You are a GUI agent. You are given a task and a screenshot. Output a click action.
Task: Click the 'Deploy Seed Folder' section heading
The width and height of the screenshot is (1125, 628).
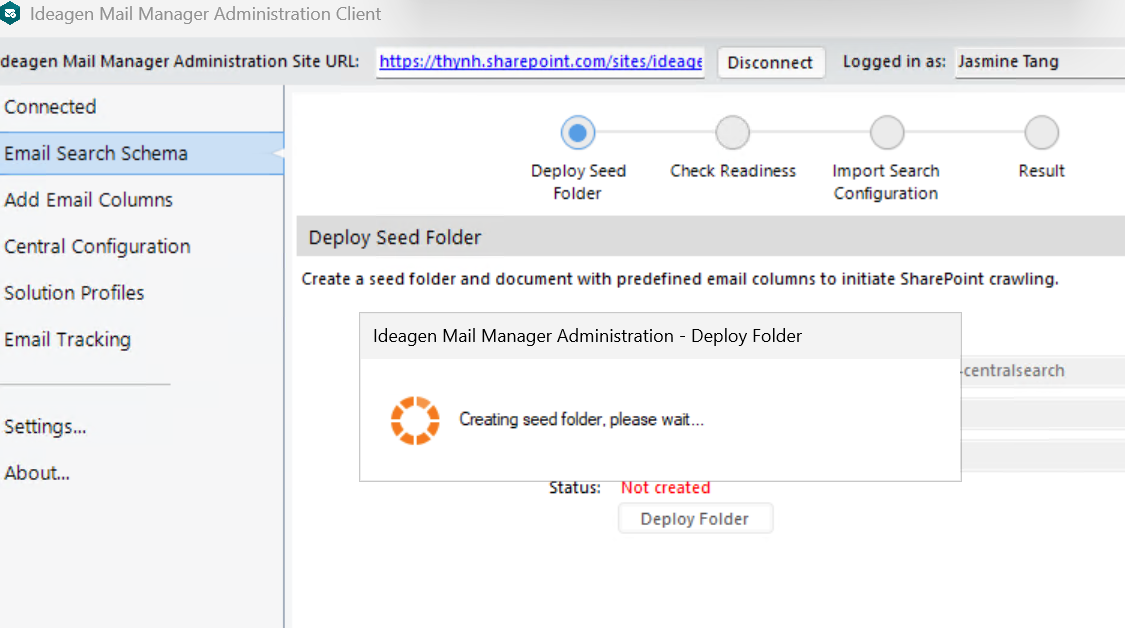395,238
